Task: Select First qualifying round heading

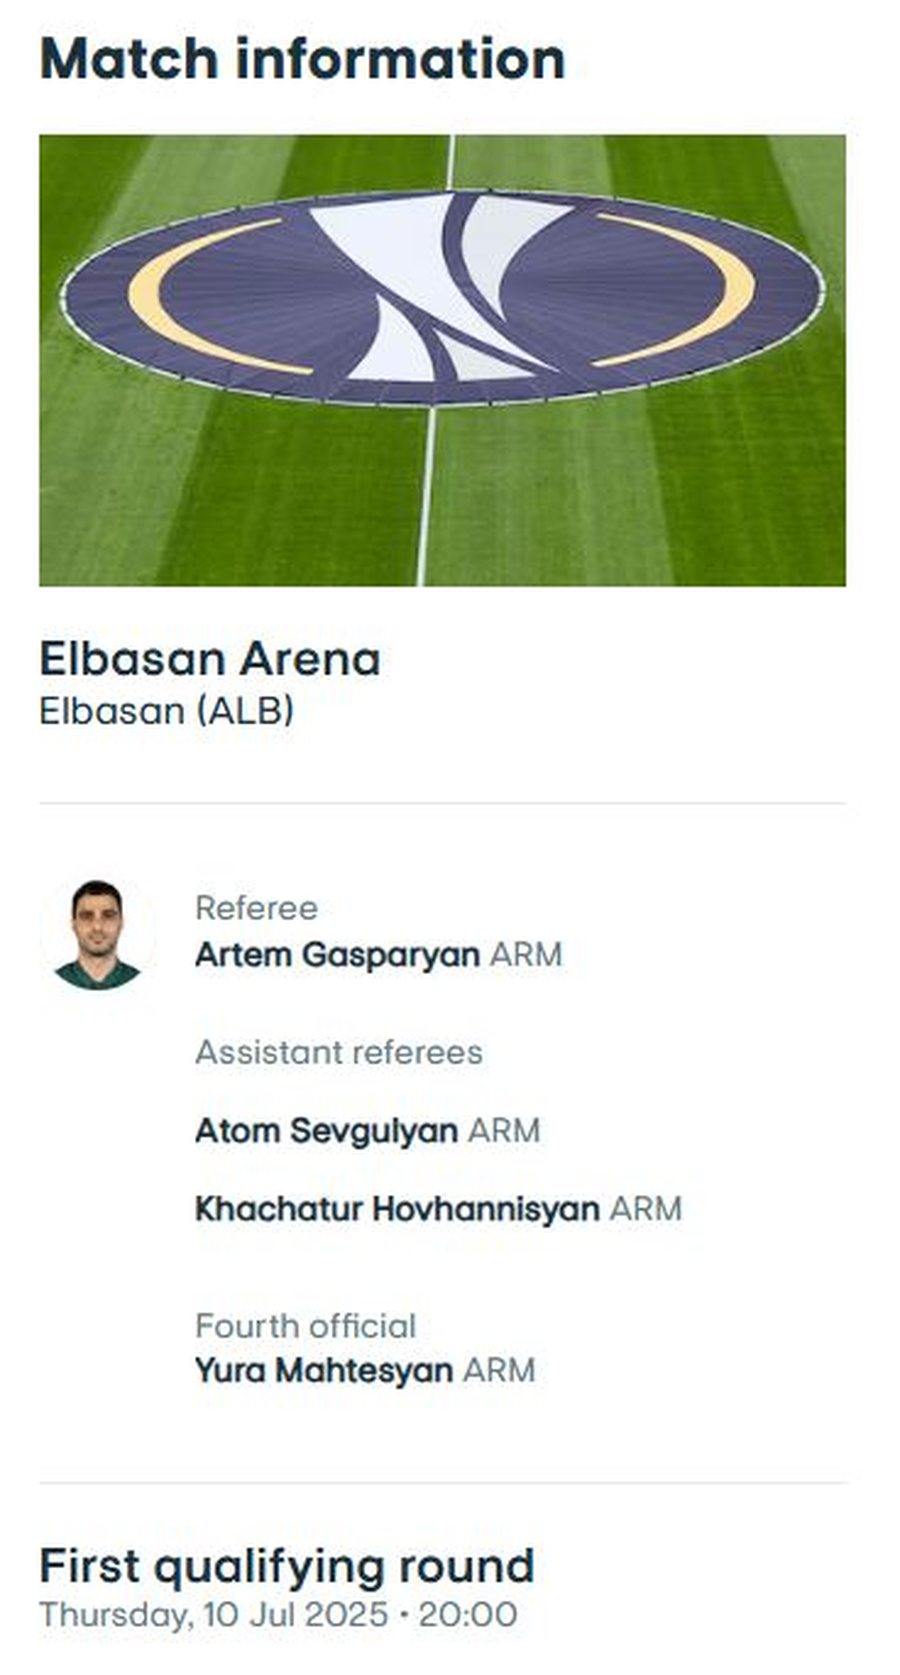Action: 287,1566
